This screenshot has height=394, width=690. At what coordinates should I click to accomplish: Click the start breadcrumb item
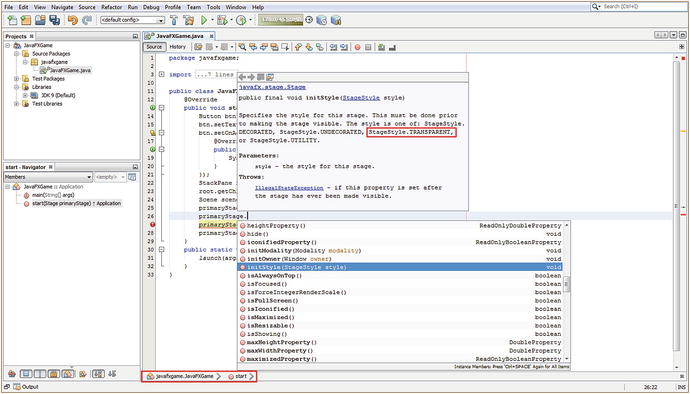pos(237,376)
